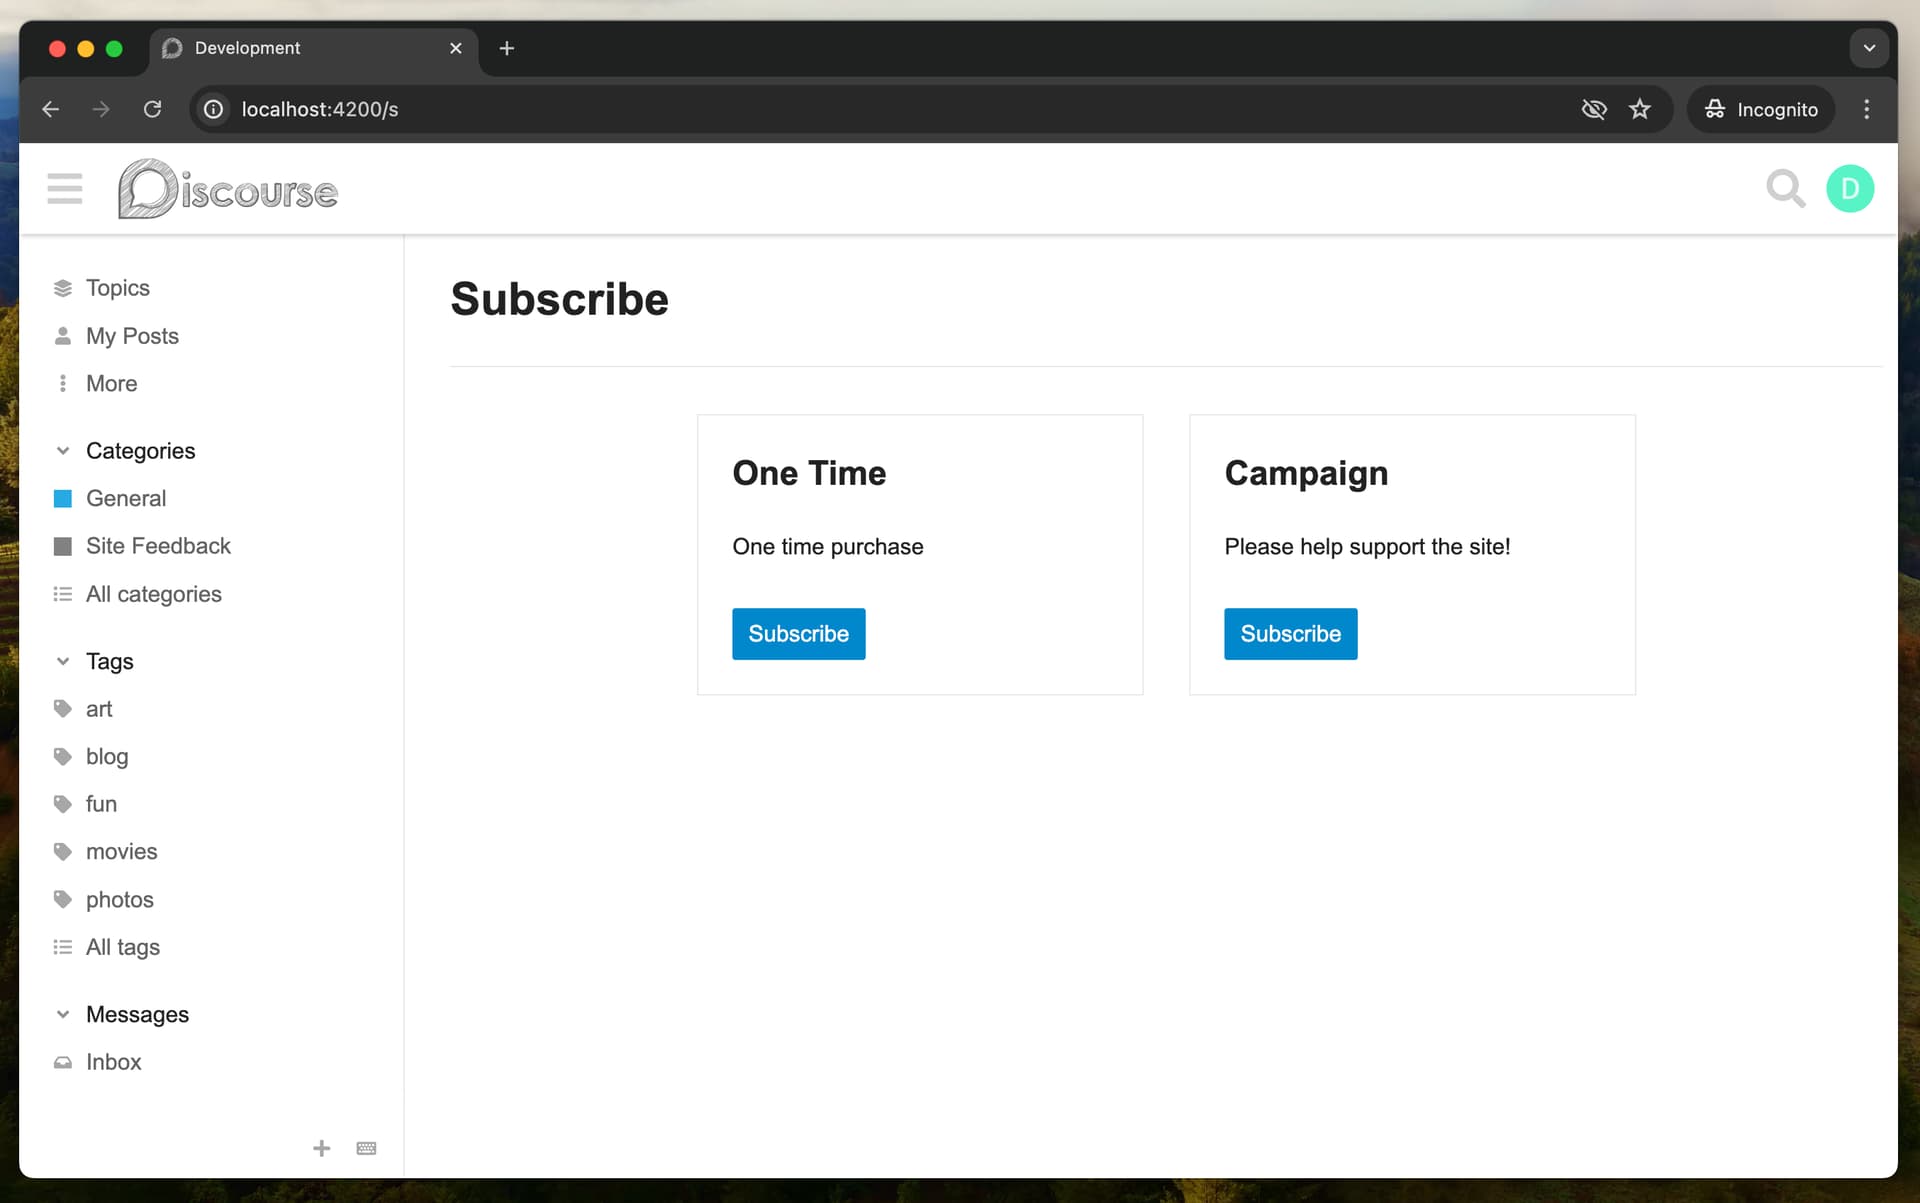Open the search magnifier icon
This screenshot has height=1203, width=1920.
(1785, 188)
